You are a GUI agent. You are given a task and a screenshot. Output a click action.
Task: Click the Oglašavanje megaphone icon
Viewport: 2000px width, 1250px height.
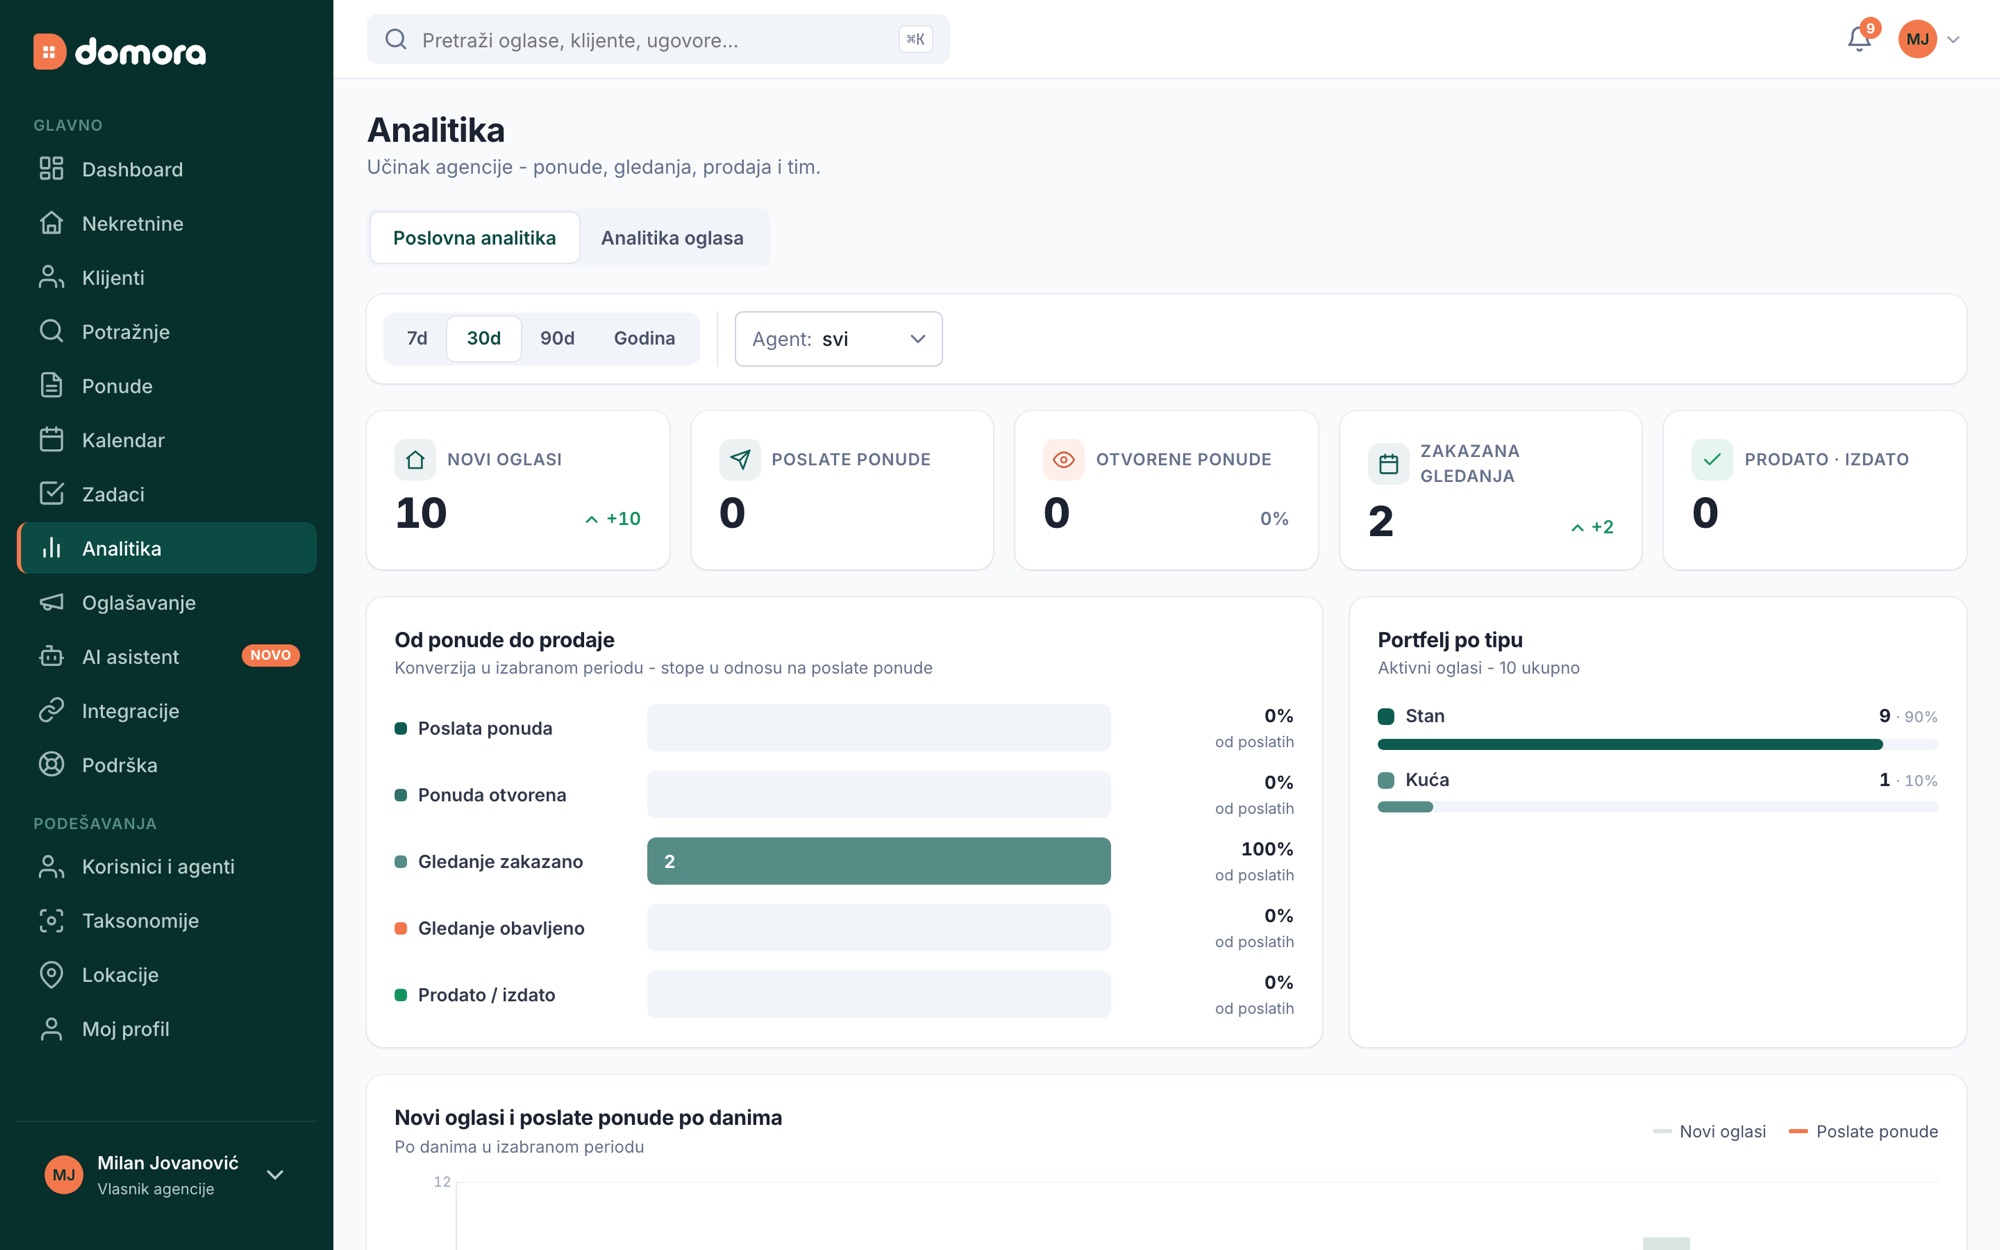(x=51, y=602)
